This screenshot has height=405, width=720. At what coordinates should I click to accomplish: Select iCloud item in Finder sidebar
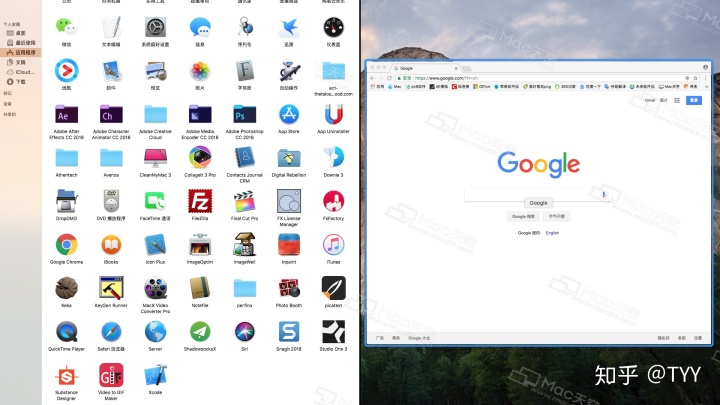[21, 72]
